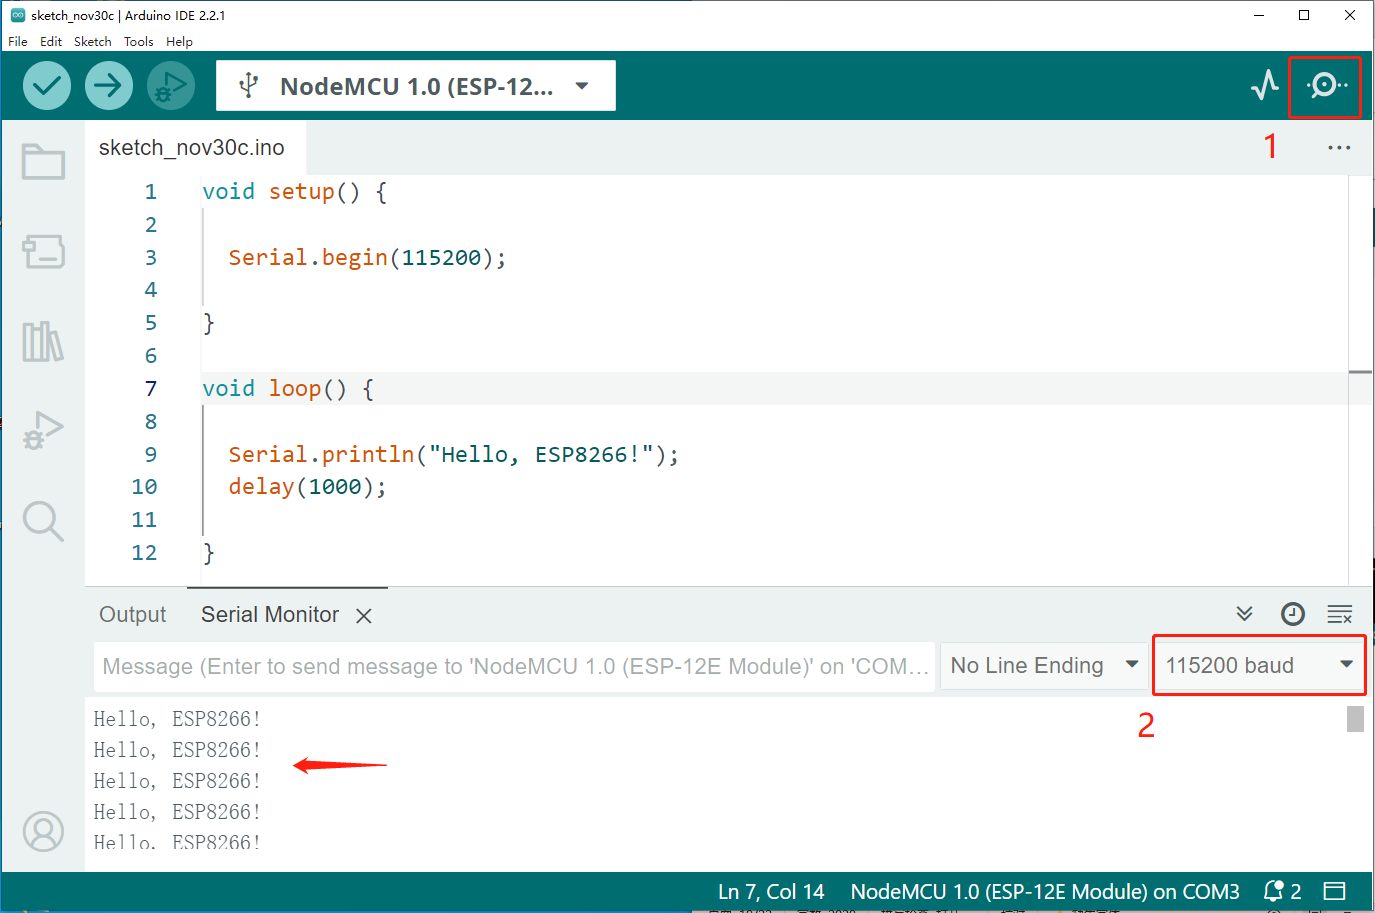Toggle timestamp clock in Serial Monitor
The height and width of the screenshot is (913, 1375).
[x=1293, y=614]
